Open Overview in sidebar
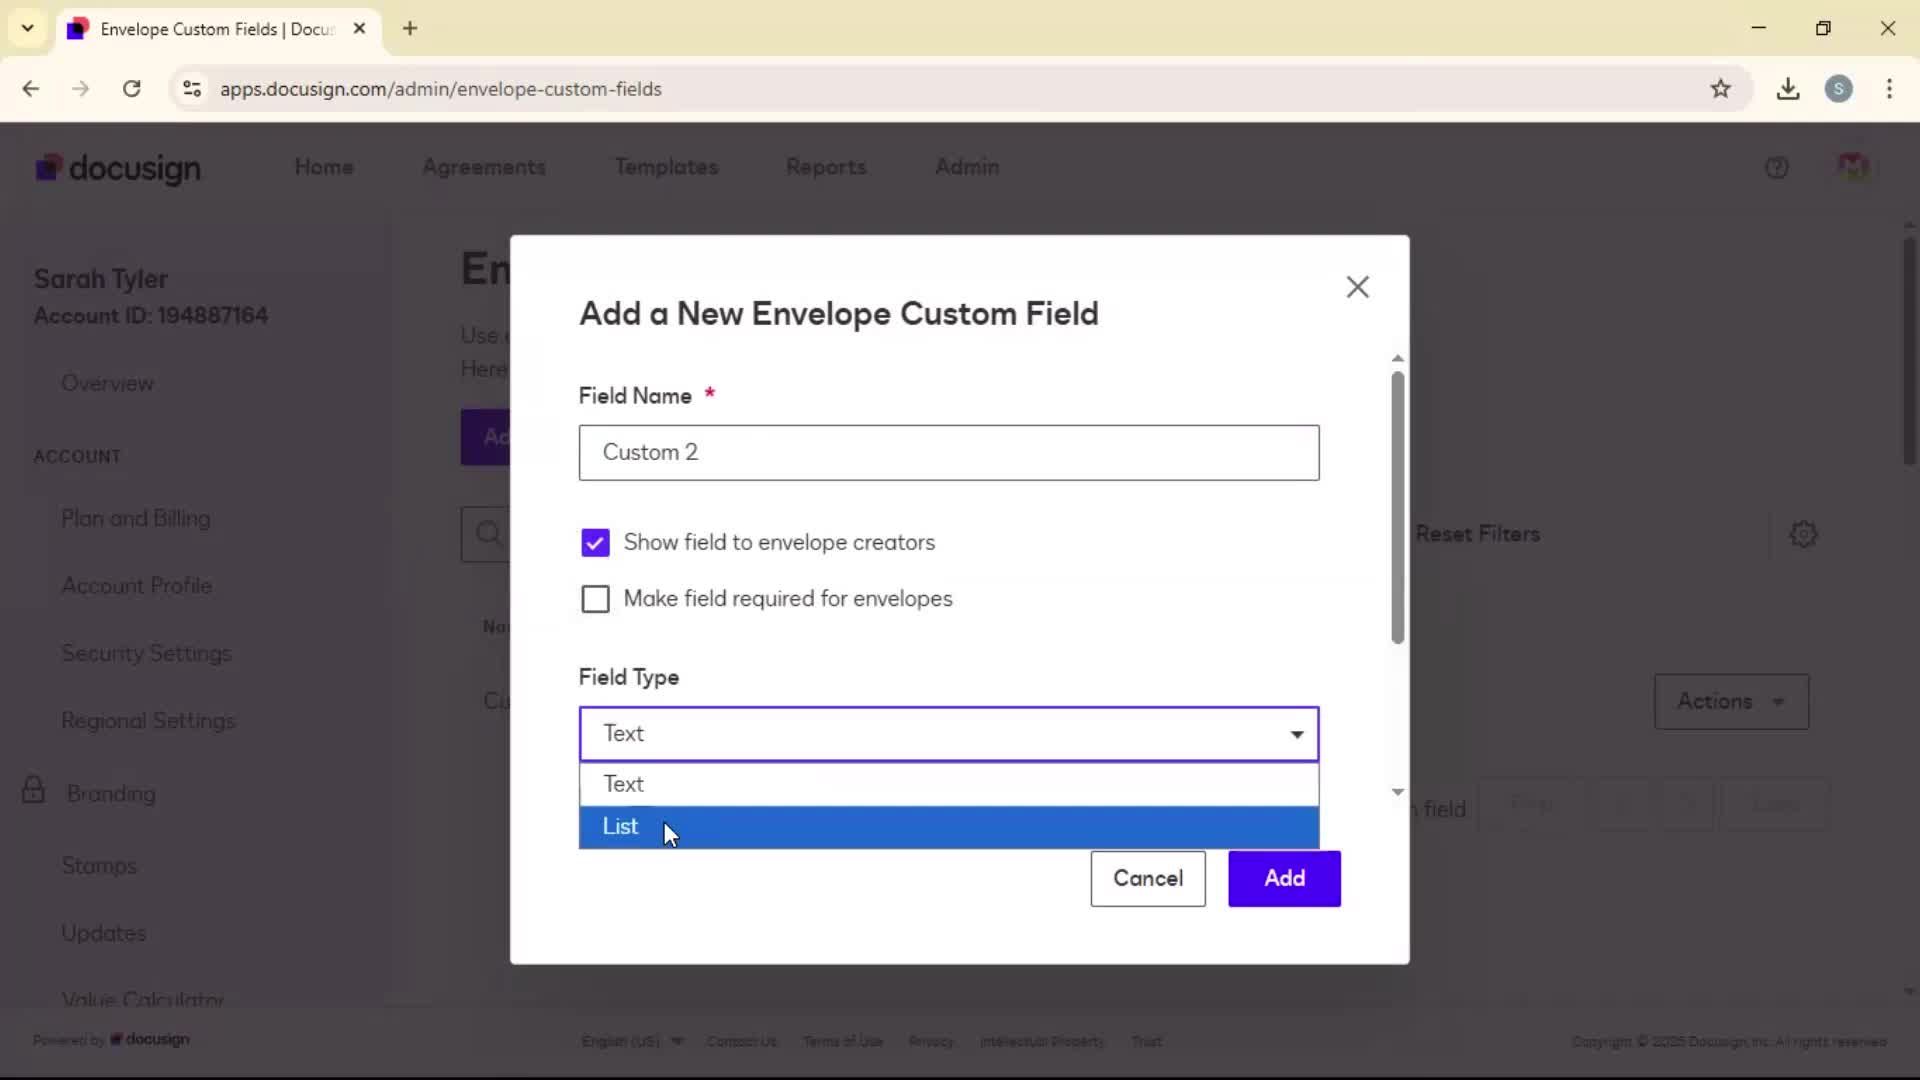 (107, 383)
